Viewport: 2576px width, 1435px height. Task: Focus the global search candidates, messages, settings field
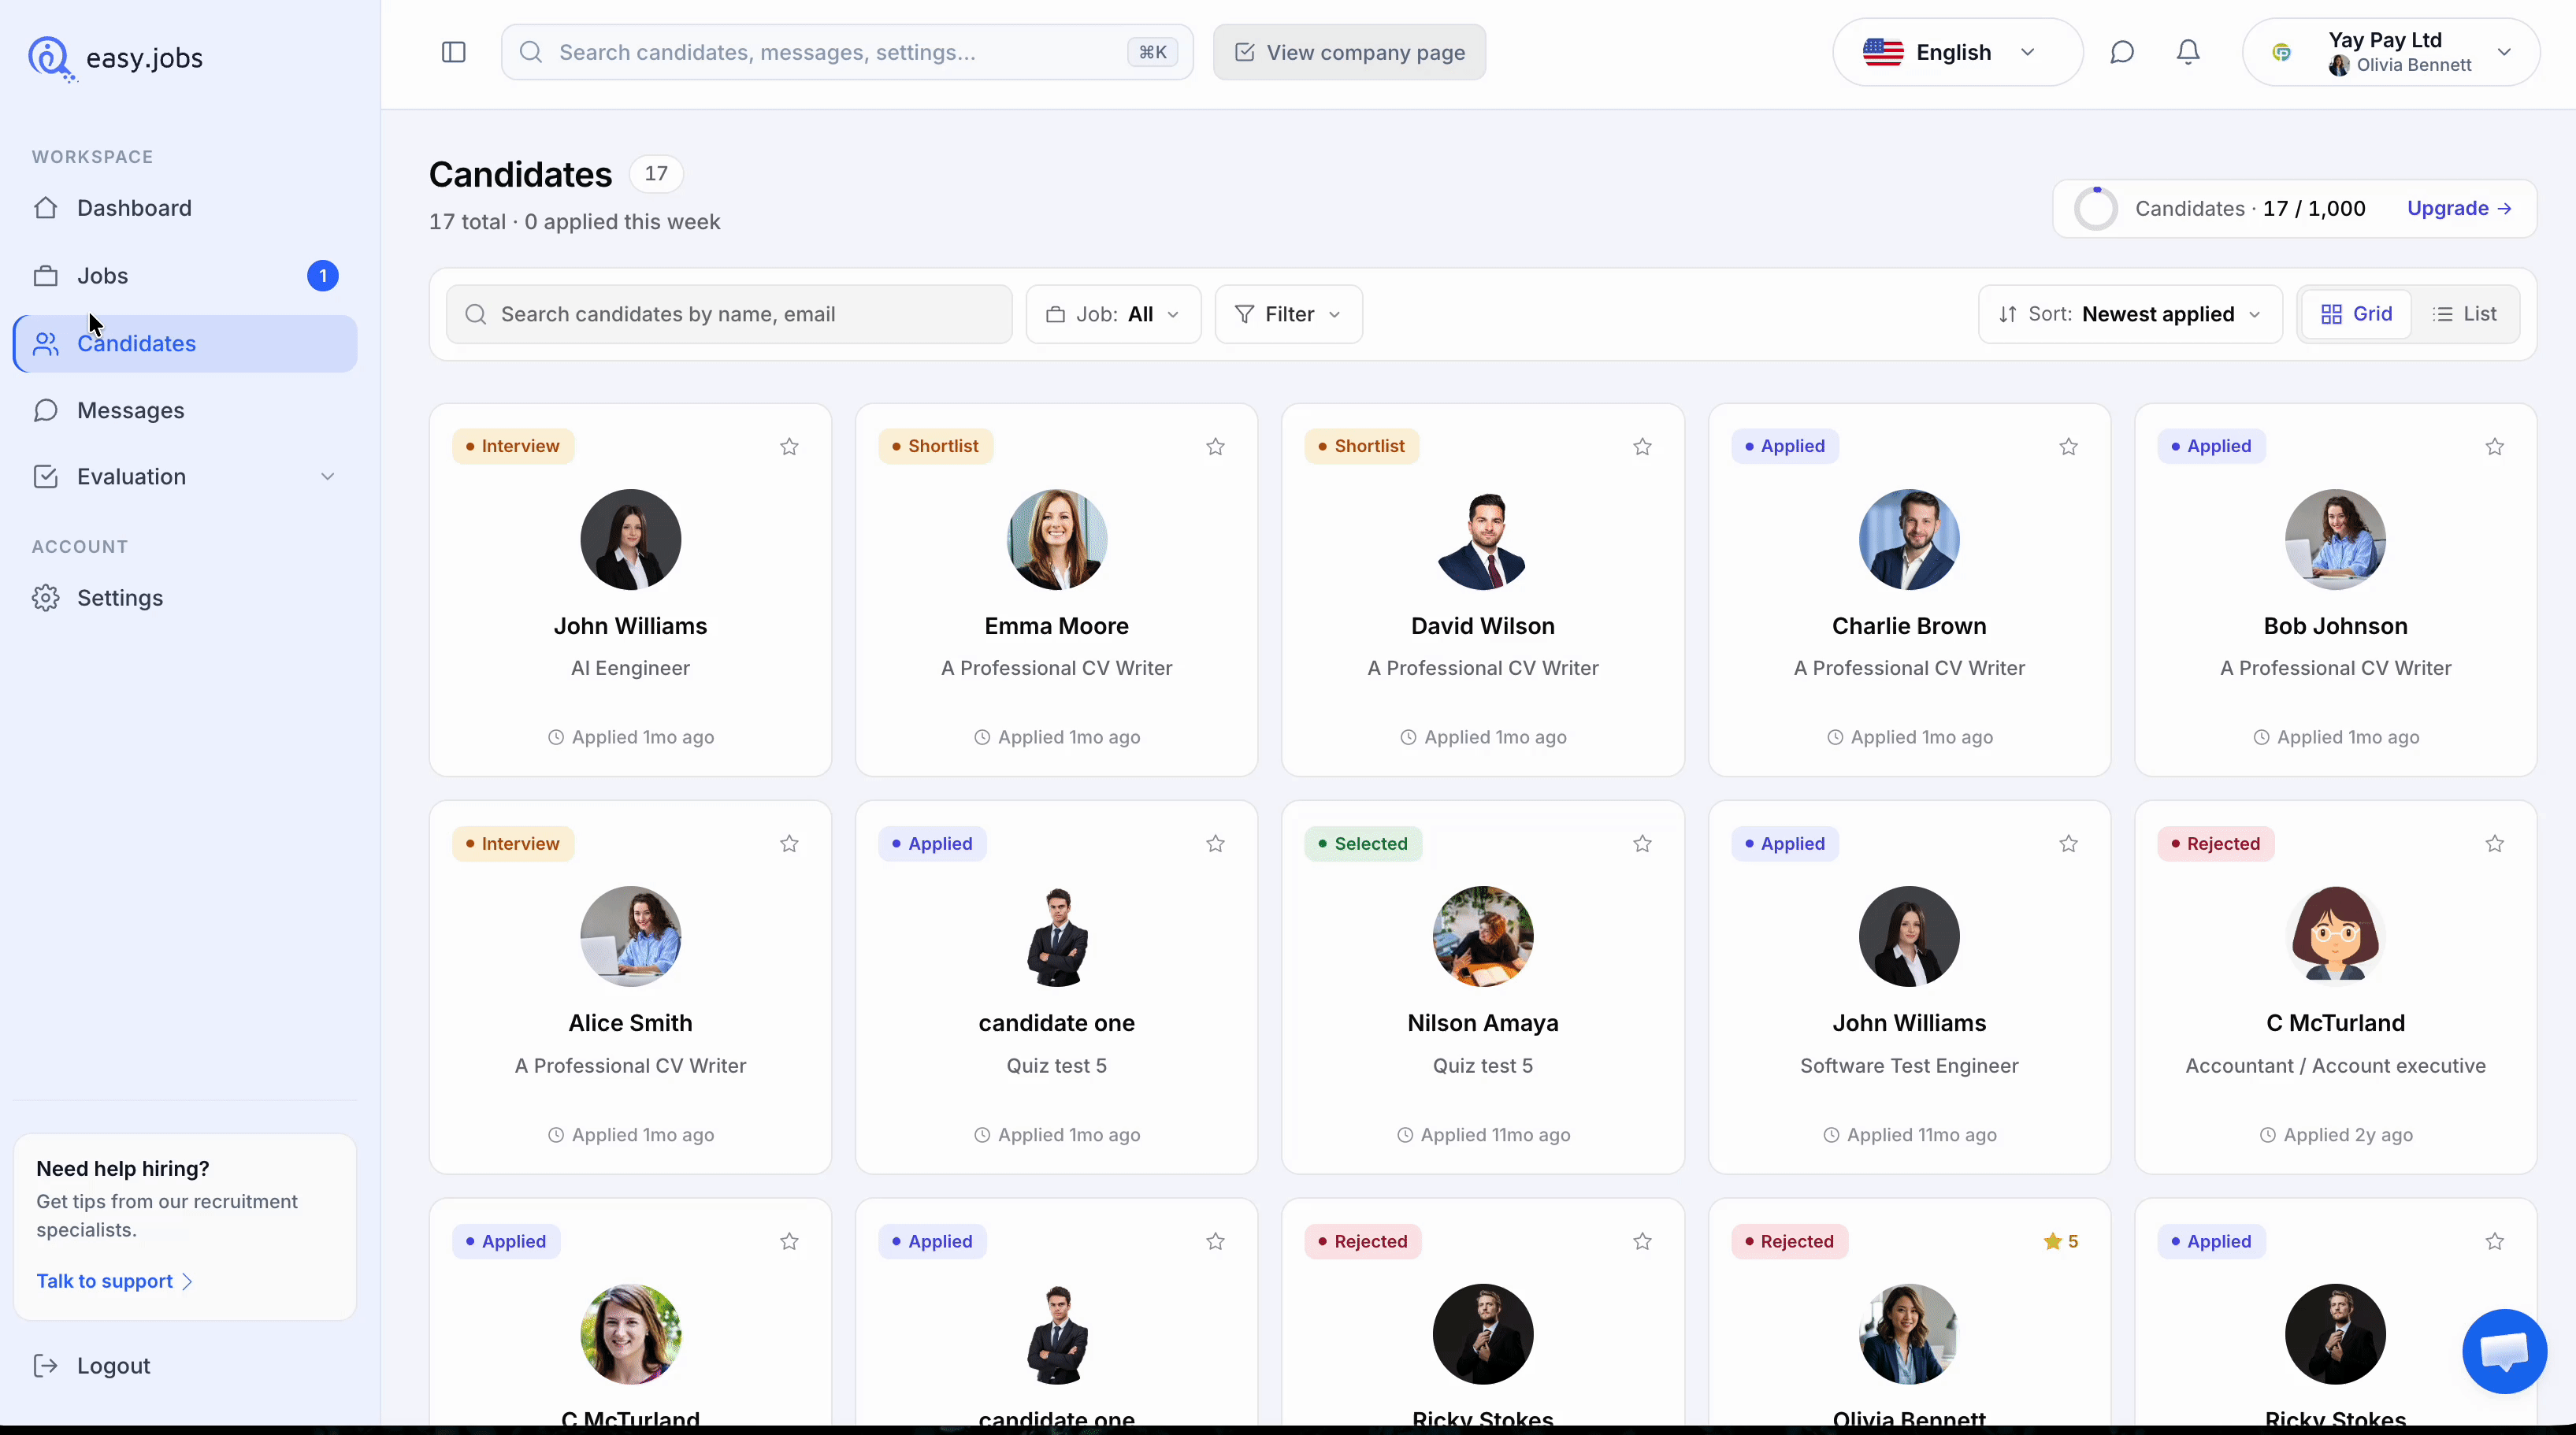pos(847,52)
